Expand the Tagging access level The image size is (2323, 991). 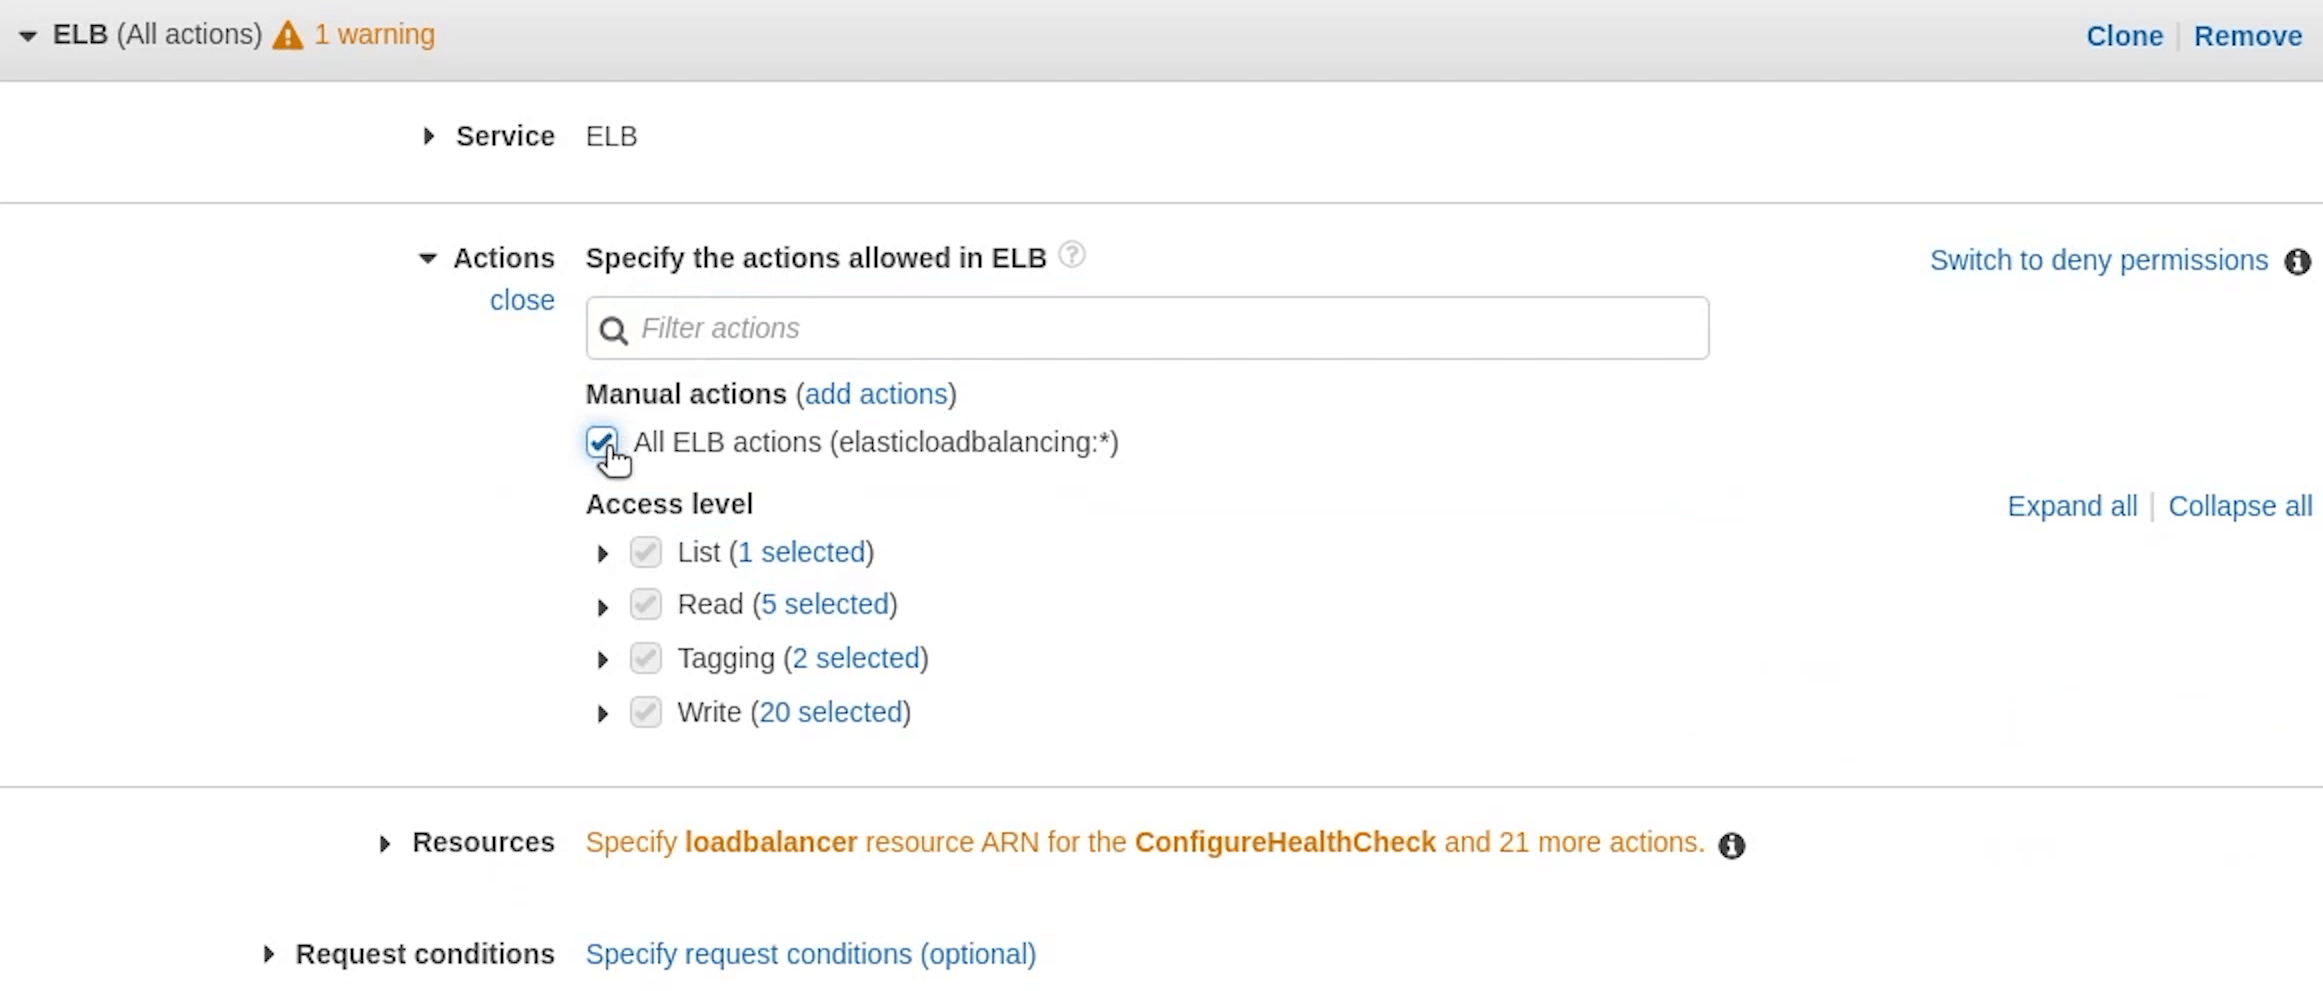[x=602, y=660]
